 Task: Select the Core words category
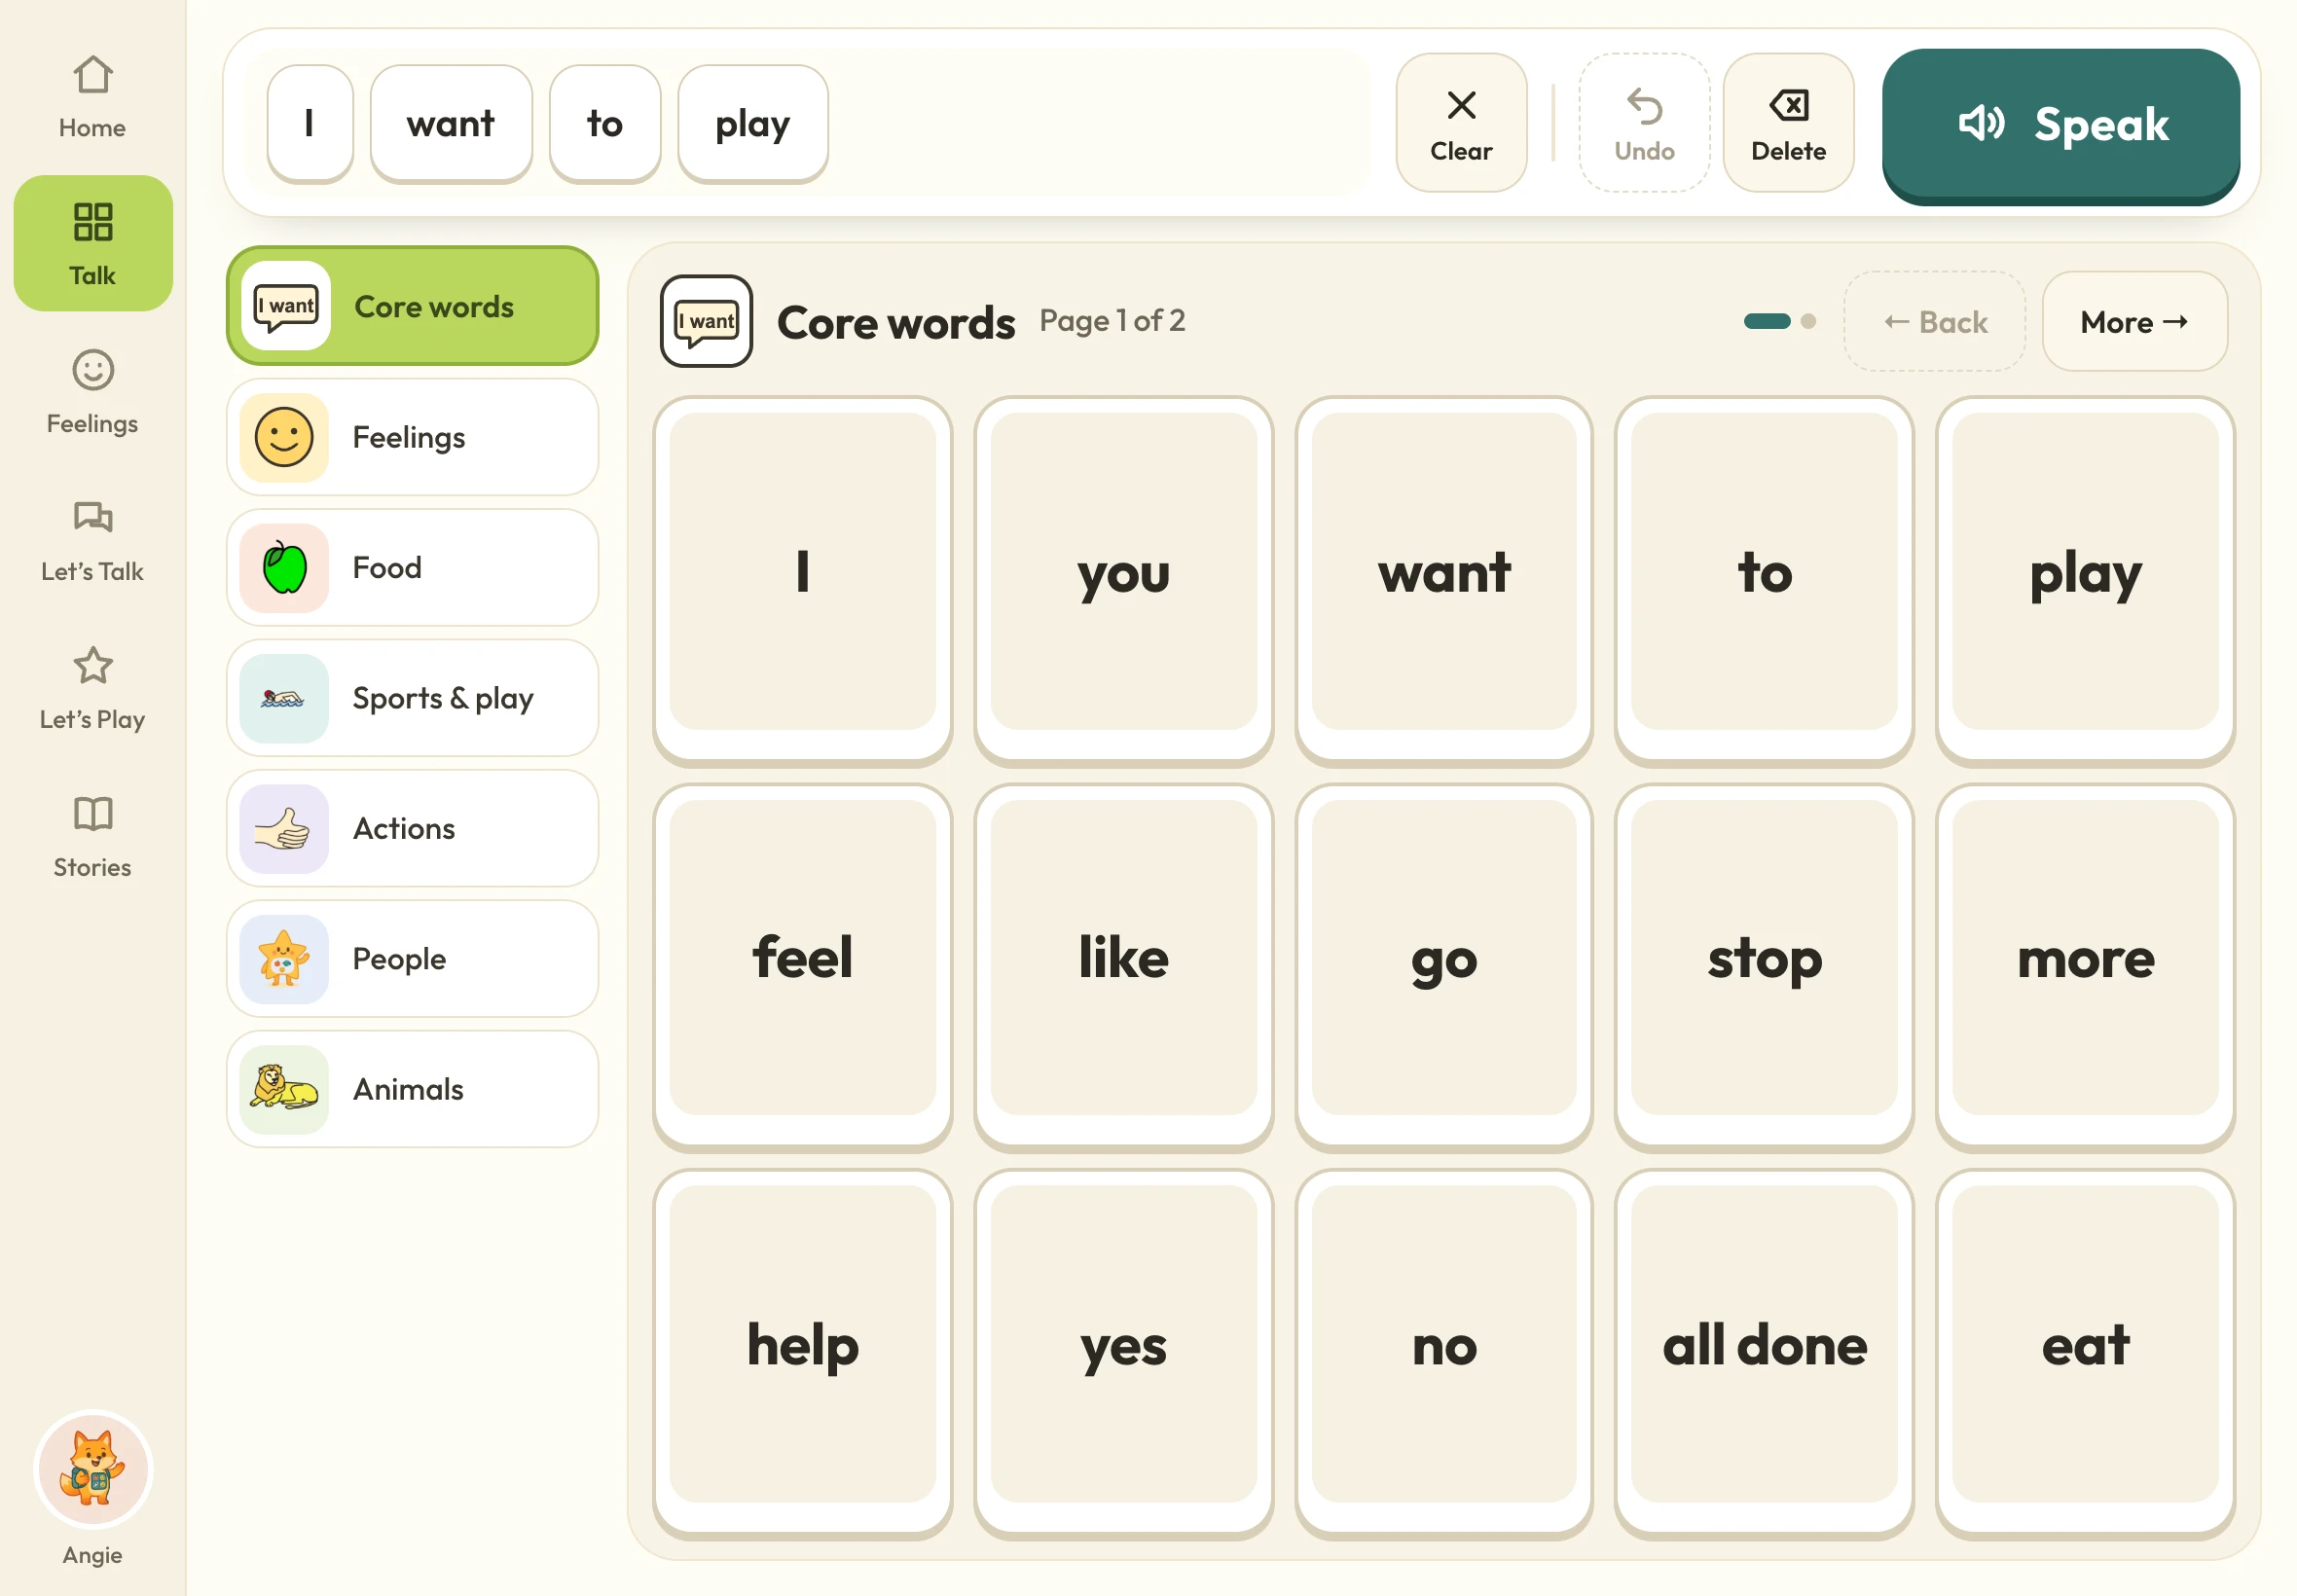click(x=412, y=306)
